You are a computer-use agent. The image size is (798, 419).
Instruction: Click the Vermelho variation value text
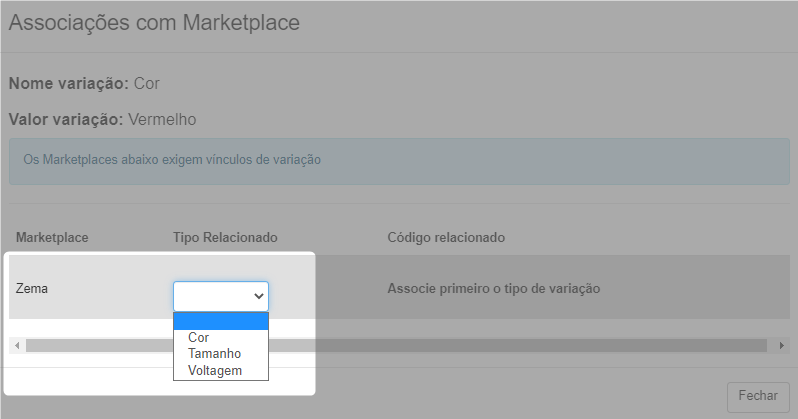click(162, 119)
